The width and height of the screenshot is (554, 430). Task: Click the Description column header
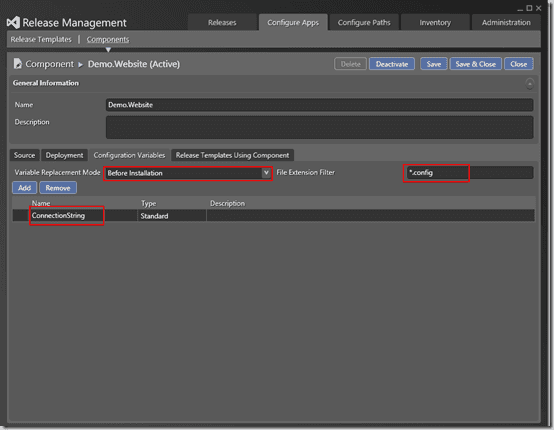click(x=227, y=204)
